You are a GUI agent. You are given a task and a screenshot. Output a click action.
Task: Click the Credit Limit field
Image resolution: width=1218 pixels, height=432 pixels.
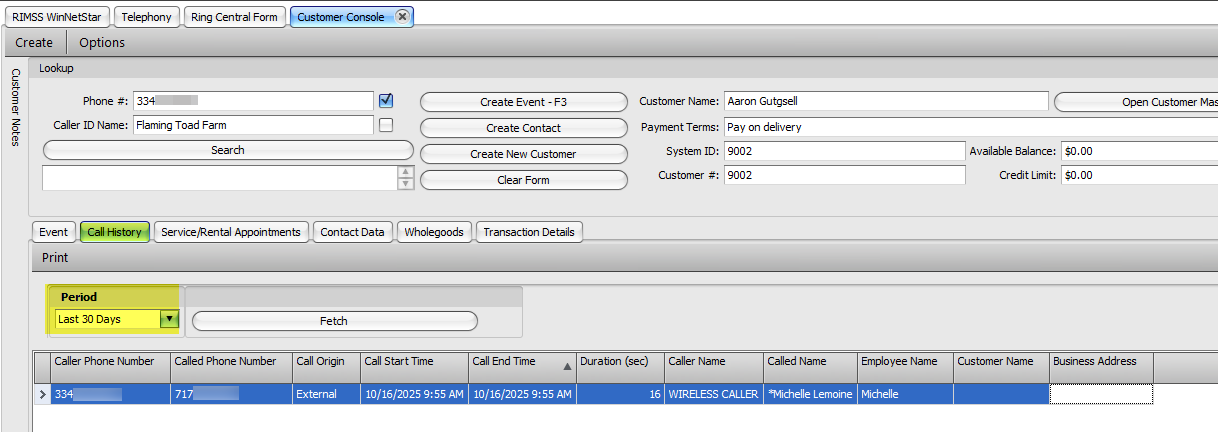point(1139,175)
